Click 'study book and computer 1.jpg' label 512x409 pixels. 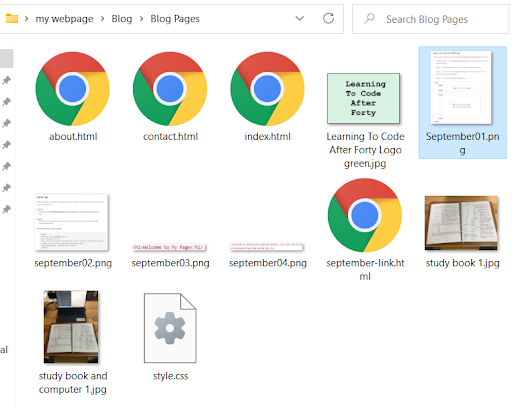click(73, 383)
